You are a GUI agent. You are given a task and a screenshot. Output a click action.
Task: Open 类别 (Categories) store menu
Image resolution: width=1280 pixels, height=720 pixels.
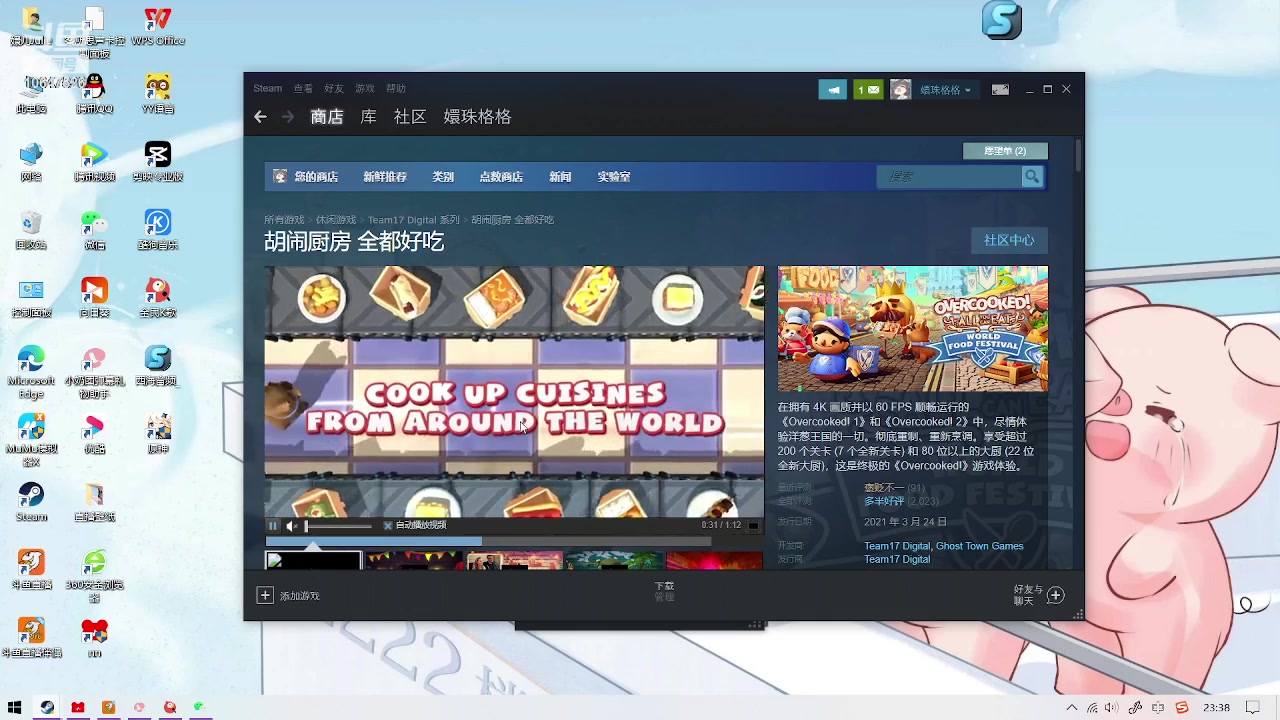(443, 177)
